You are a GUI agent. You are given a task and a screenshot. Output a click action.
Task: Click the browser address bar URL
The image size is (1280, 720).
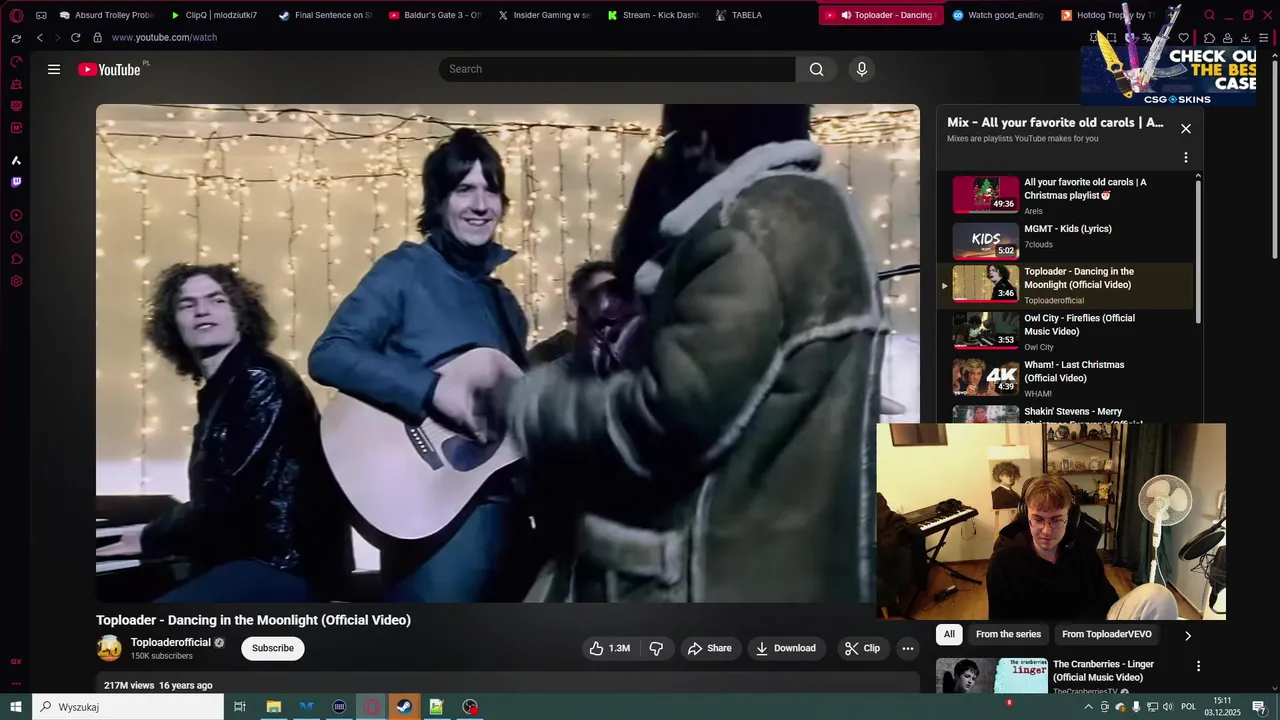click(164, 37)
